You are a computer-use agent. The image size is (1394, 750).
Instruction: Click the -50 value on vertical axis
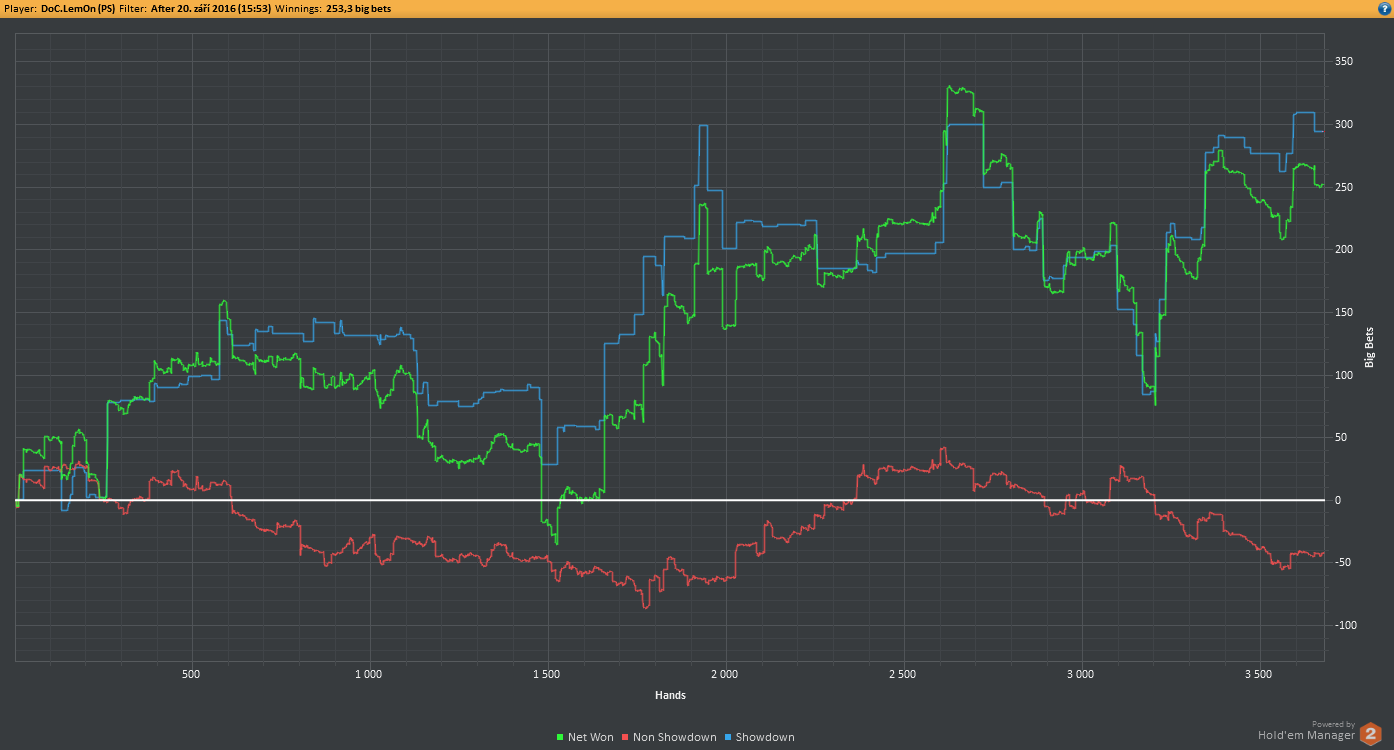[x=1344, y=563]
